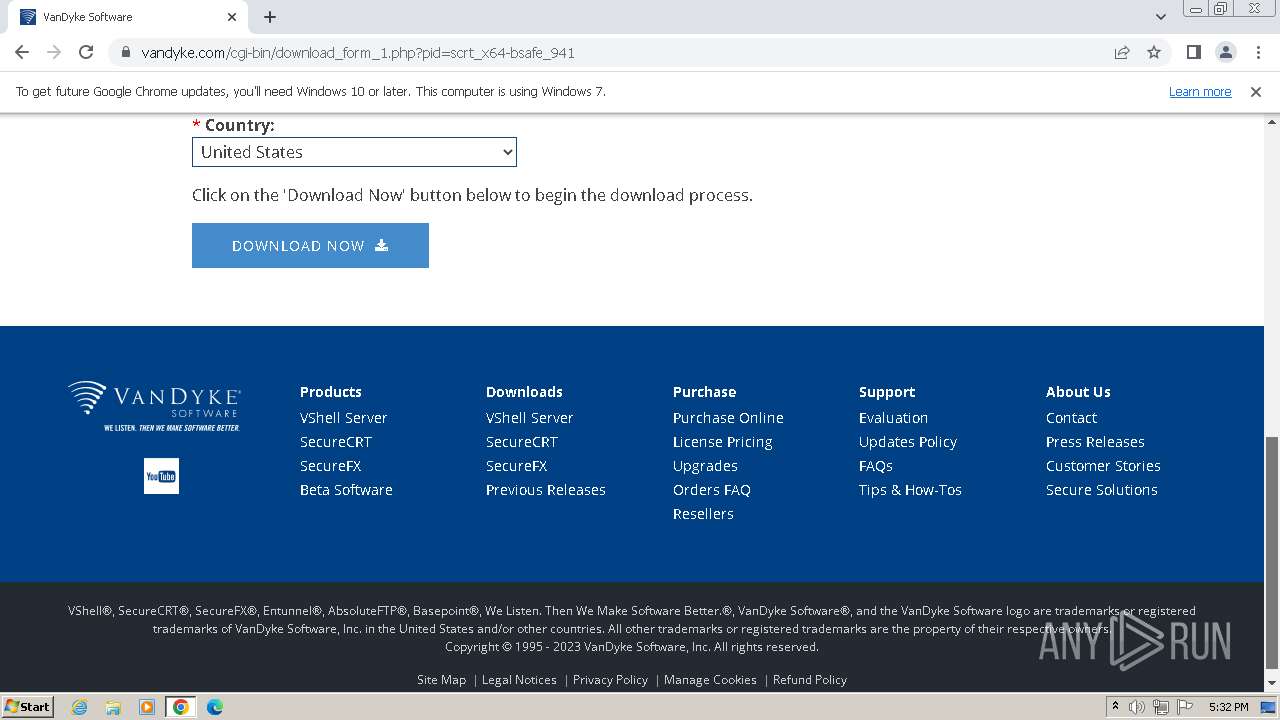Viewport: 1280px width, 720px height.
Task: Click the network tray icon
Action: (1161, 707)
